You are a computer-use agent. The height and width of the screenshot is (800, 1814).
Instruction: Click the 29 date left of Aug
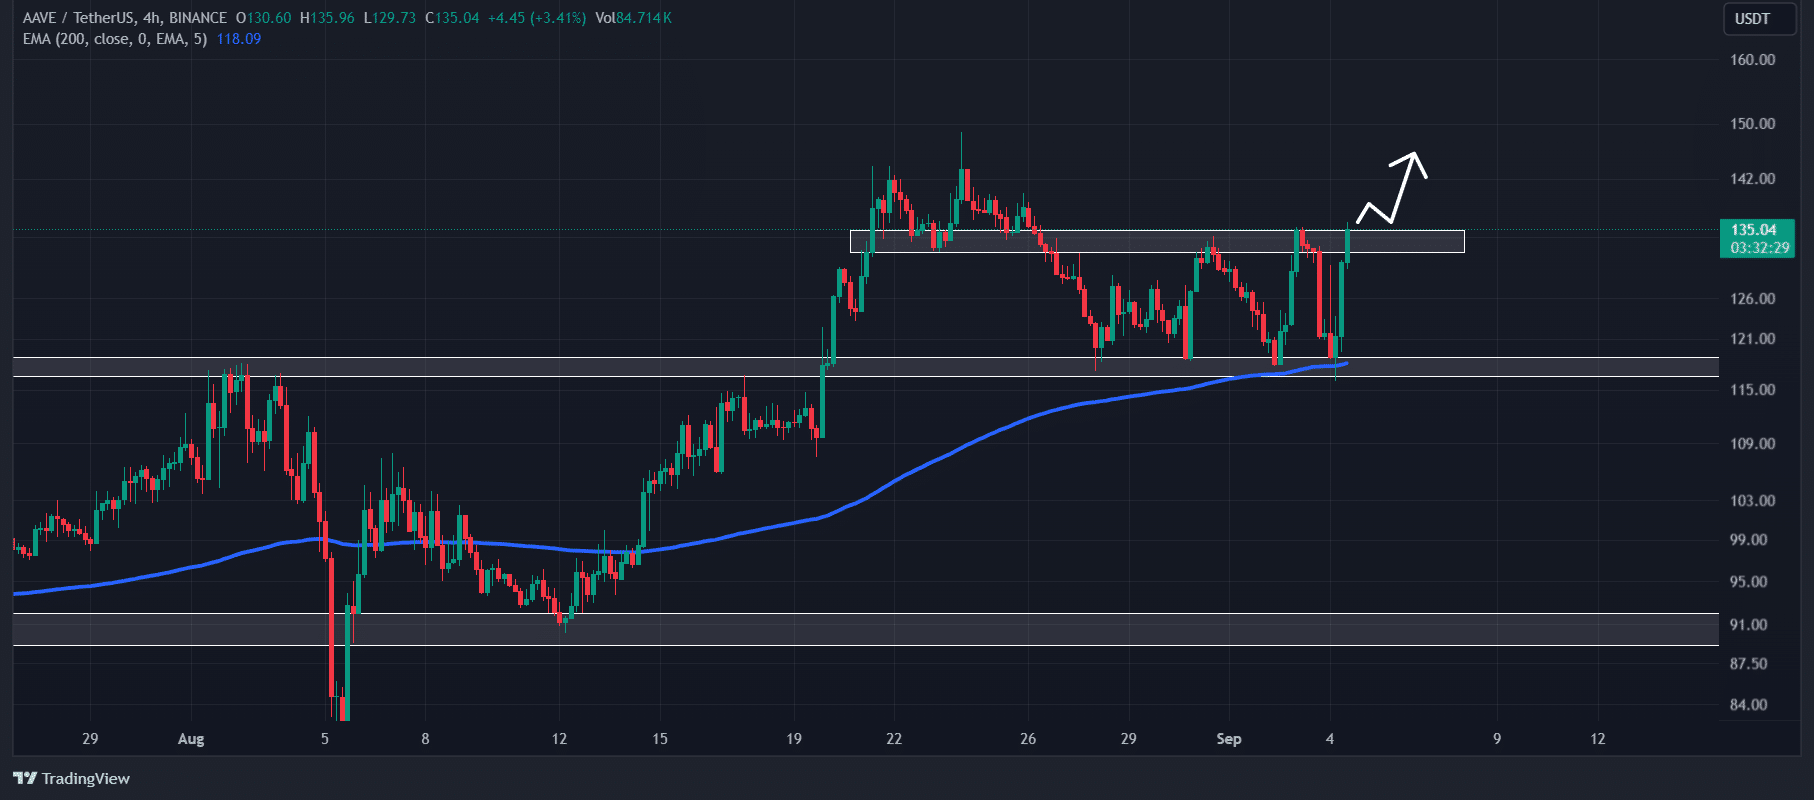90,739
